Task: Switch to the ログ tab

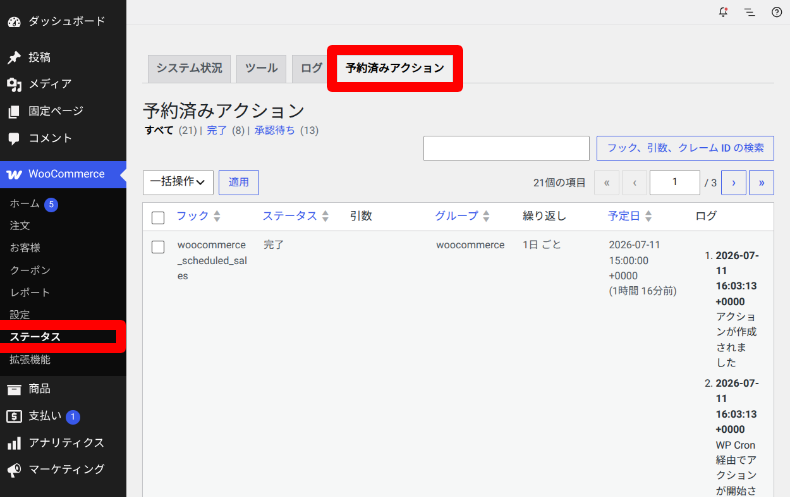Action: [x=310, y=69]
